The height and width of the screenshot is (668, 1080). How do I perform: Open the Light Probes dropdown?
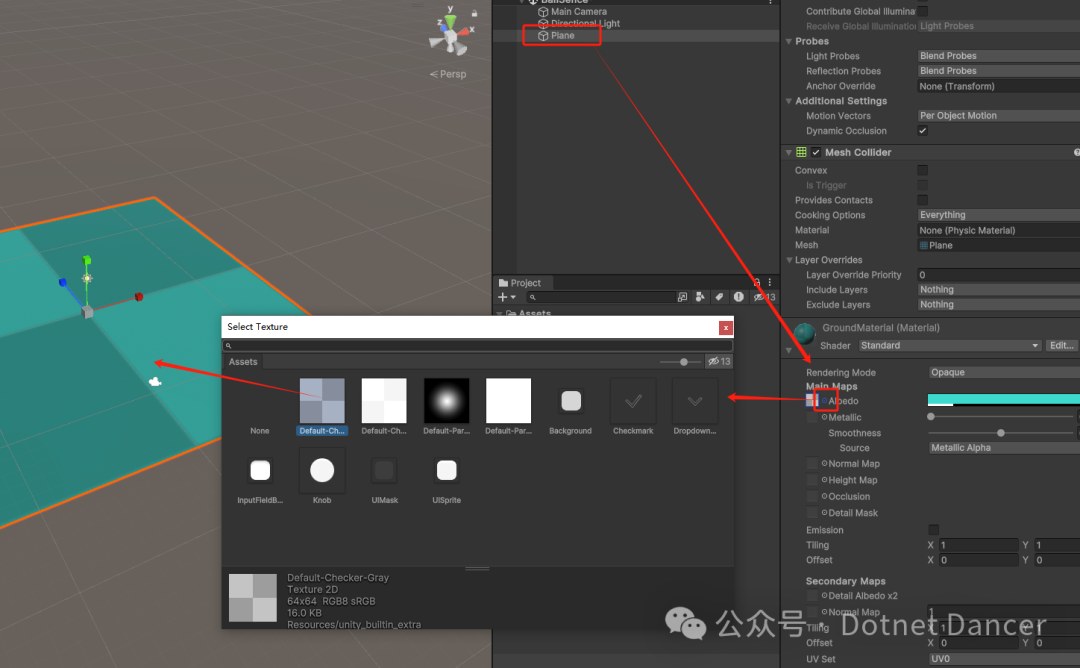pos(999,56)
